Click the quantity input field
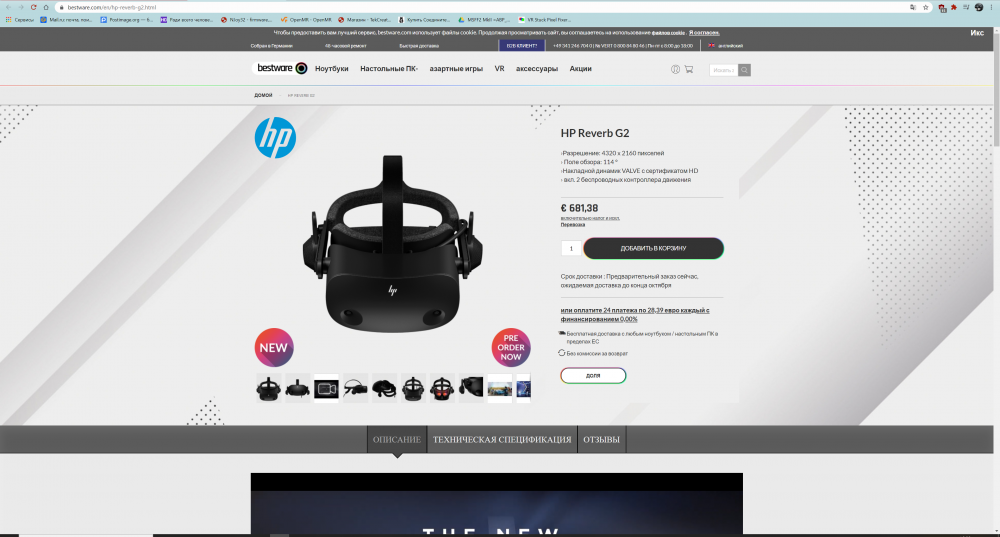The width and height of the screenshot is (1000, 537). pyautogui.click(x=571, y=249)
